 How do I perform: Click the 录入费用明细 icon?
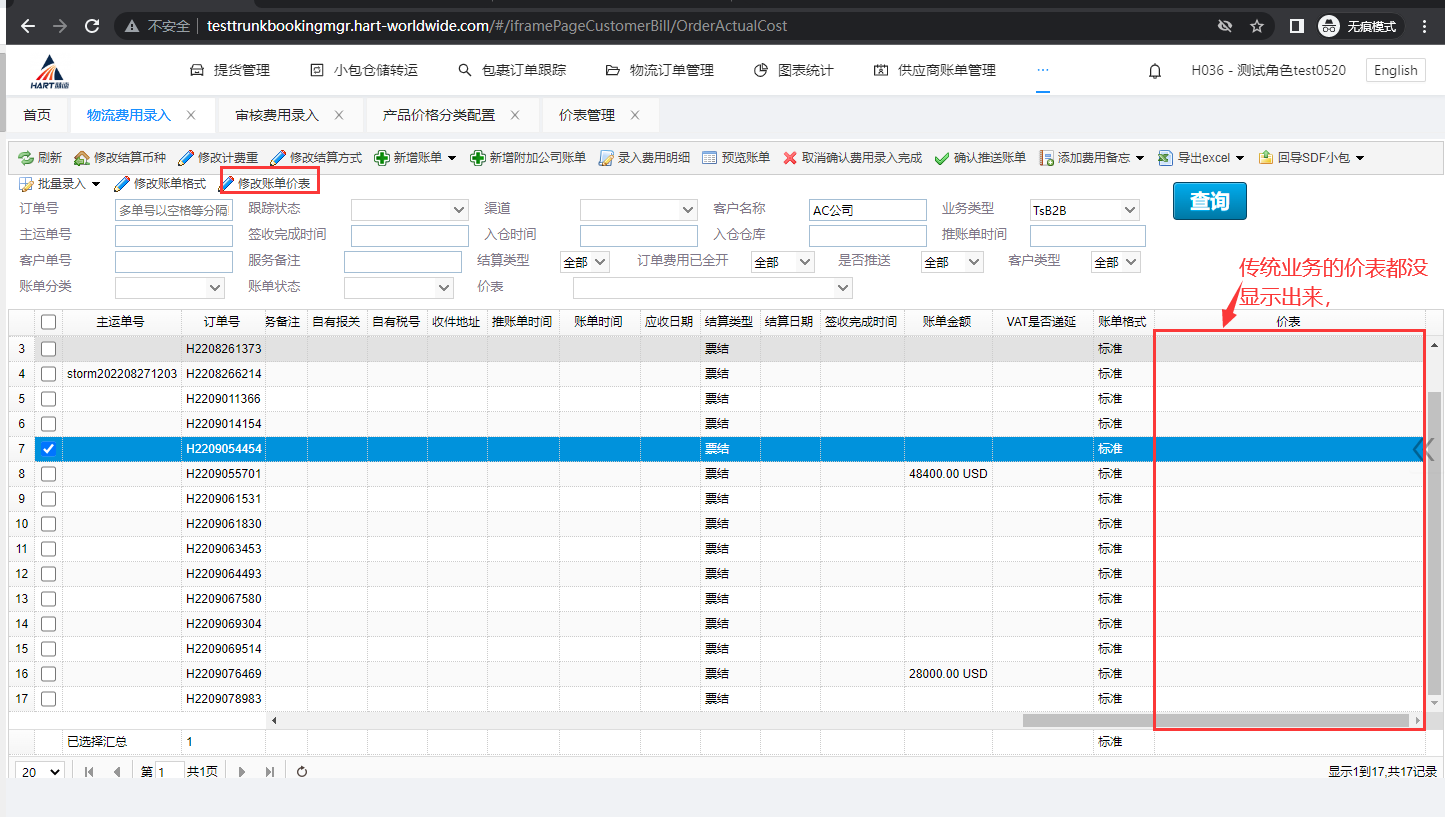(x=606, y=158)
